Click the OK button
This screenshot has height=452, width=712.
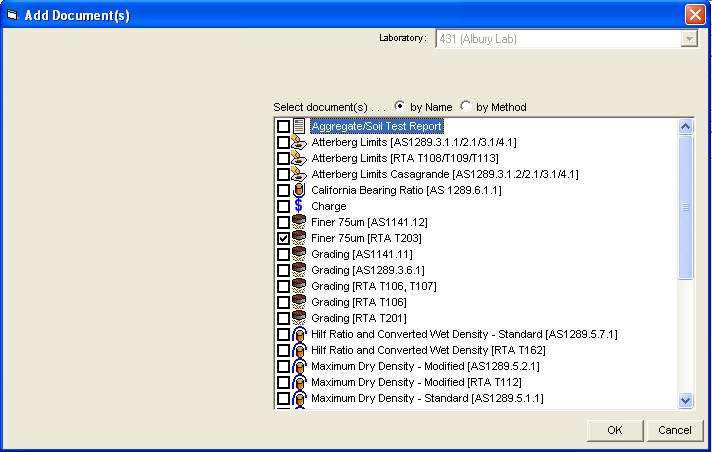615,430
